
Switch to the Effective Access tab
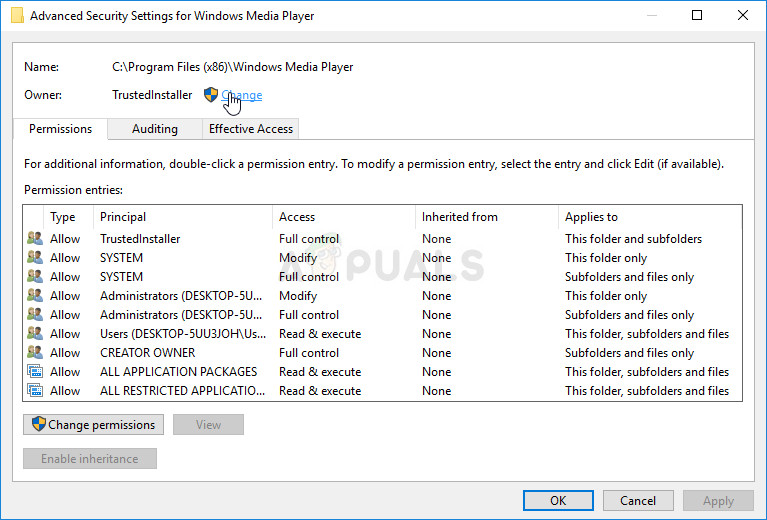pyautogui.click(x=250, y=129)
